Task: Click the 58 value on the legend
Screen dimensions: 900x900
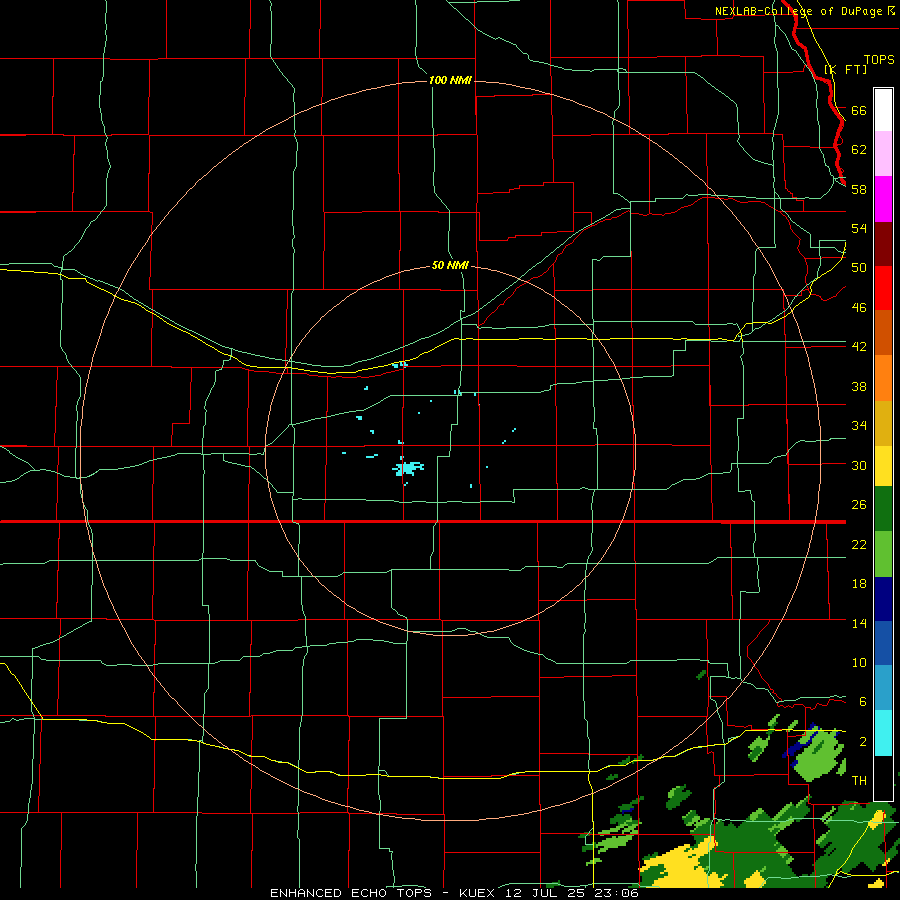Action: coord(859,189)
